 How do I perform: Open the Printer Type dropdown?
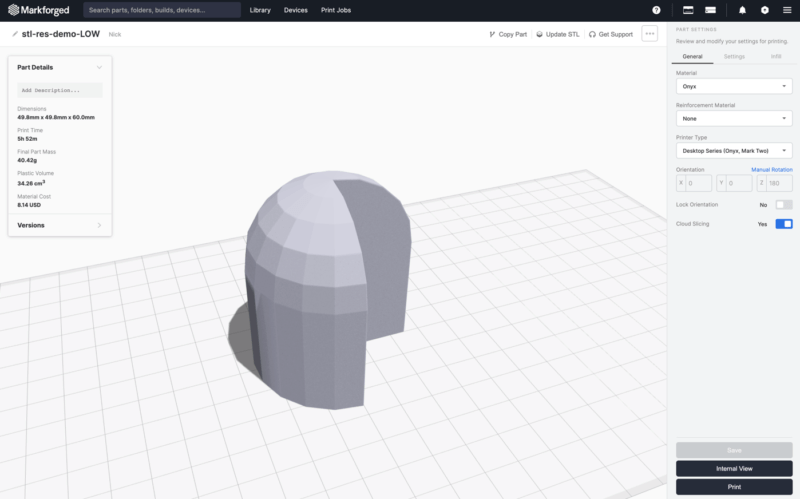[x=734, y=150]
